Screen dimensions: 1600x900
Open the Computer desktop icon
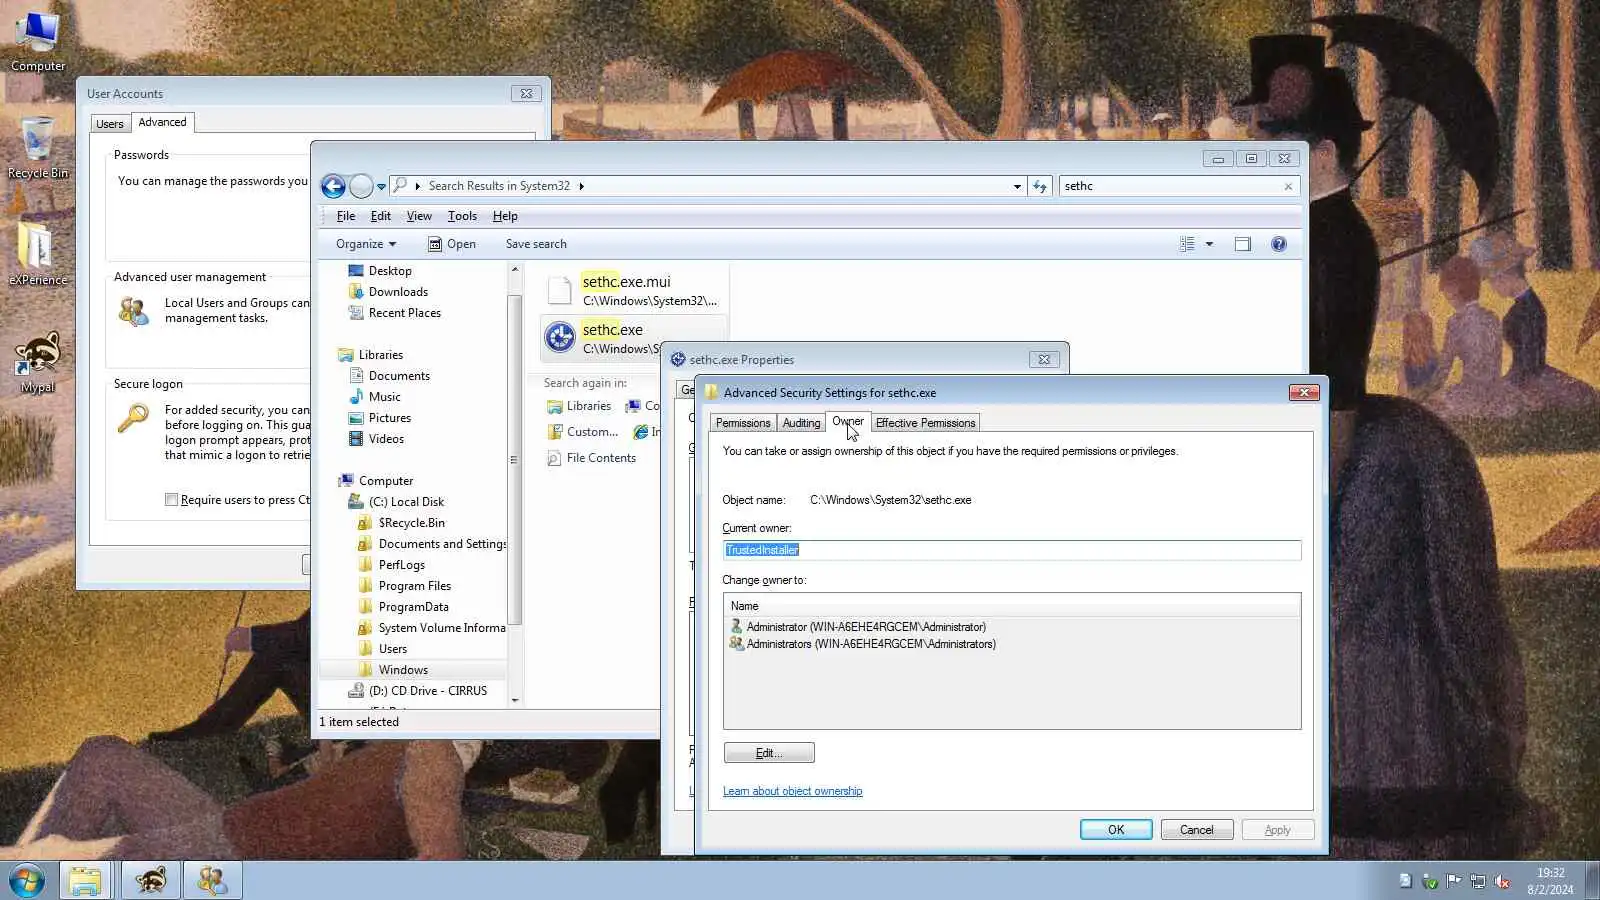tap(38, 42)
